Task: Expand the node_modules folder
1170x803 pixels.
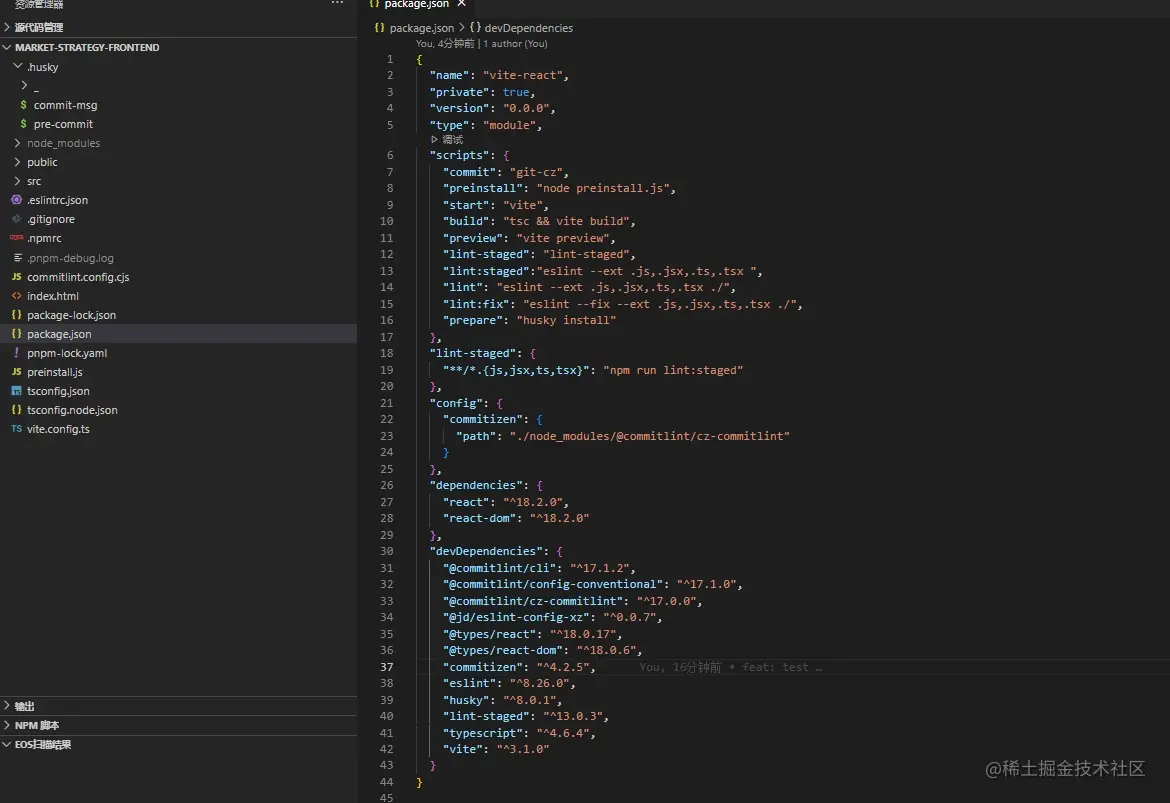Action: [x=179, y=143]
